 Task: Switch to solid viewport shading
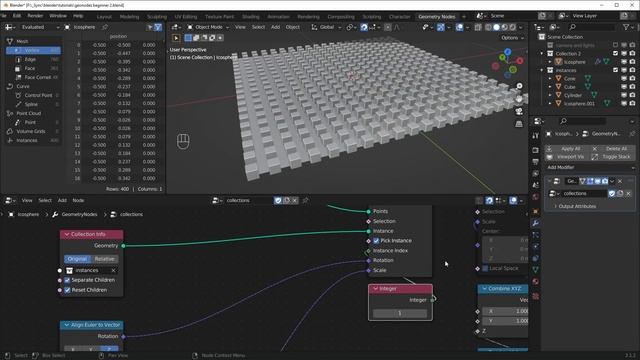pyautogui.click(x=496, y=27)
